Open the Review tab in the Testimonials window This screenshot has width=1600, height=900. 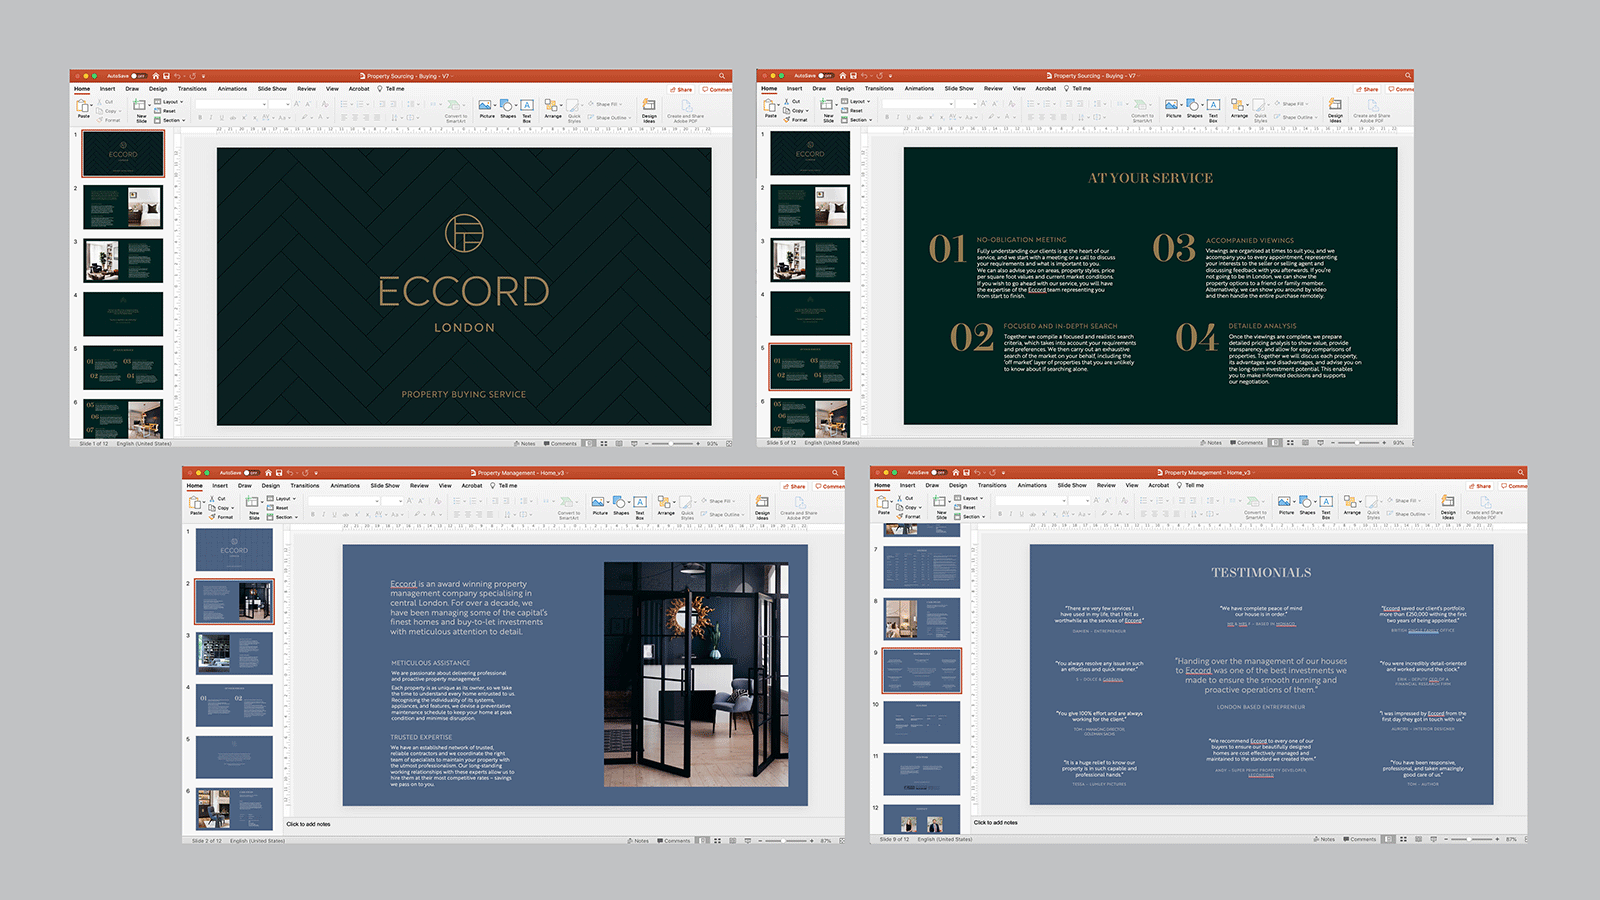point(1106,485)
